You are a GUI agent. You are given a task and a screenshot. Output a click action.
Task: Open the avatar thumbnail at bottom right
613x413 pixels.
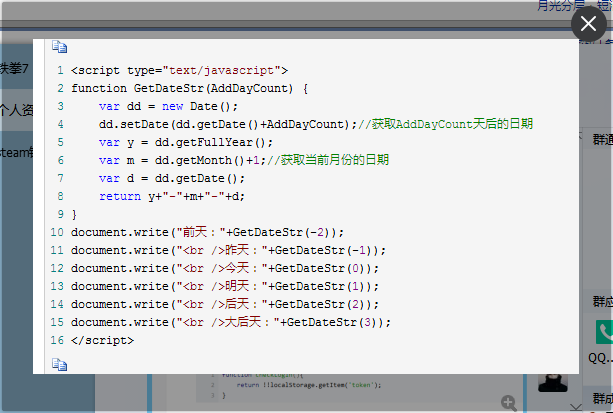(552, 383)
